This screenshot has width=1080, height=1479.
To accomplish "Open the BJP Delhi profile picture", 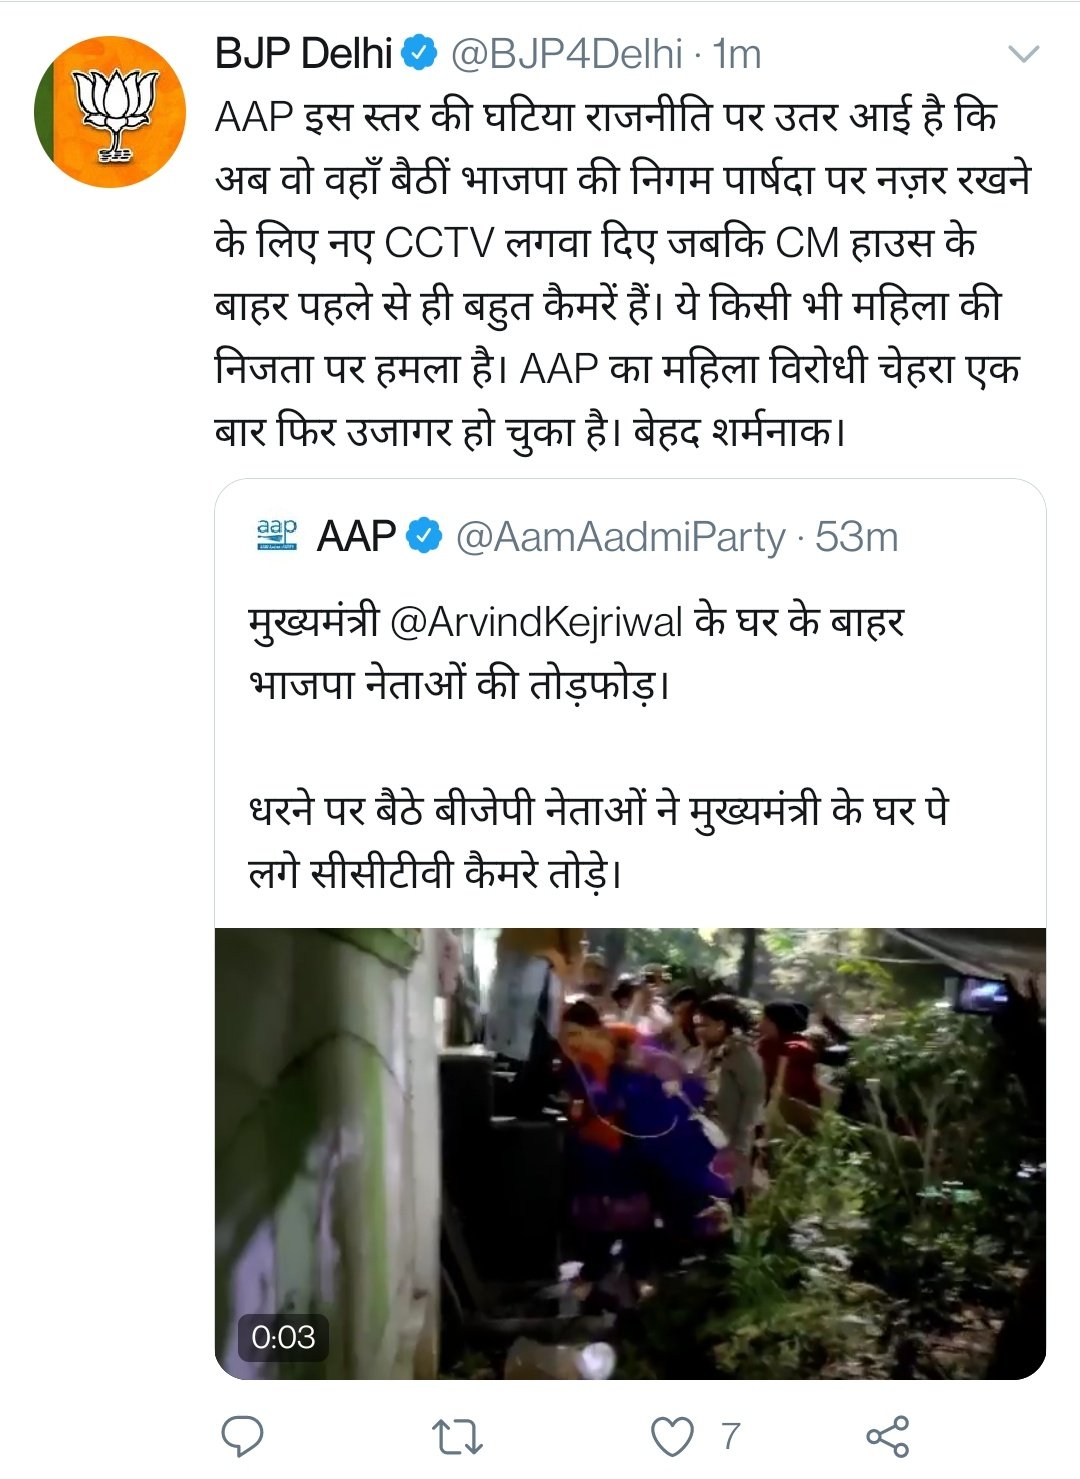I will pyautogui.click(x=110, y=112).
